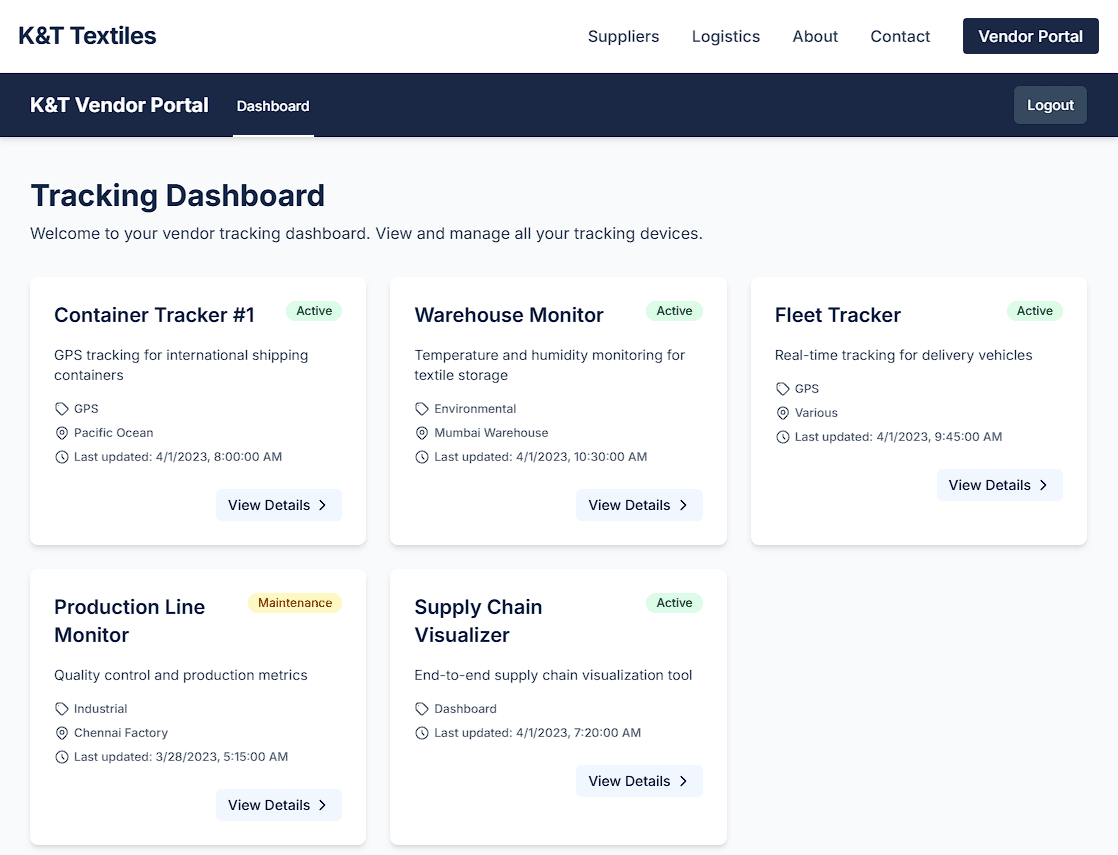Click the clock icon on Container Tracker #1
The height and width of the screenshot is (855, 1118).
point(60,456)
